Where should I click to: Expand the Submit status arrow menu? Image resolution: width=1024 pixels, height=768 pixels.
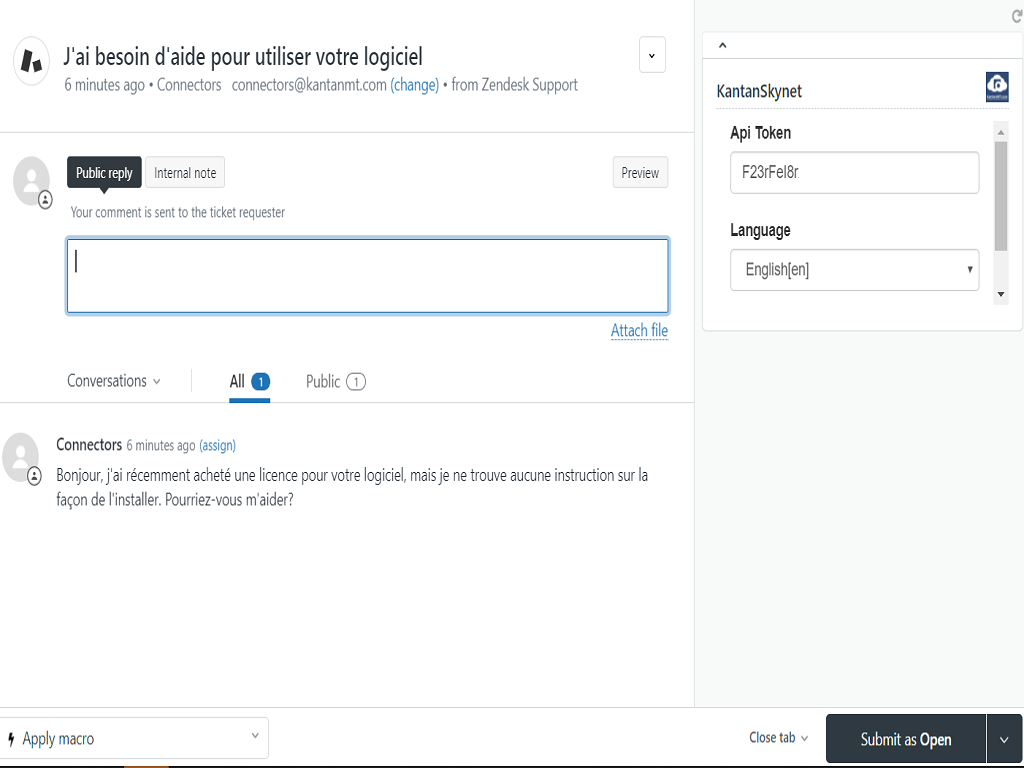[x=1004, y=739]
